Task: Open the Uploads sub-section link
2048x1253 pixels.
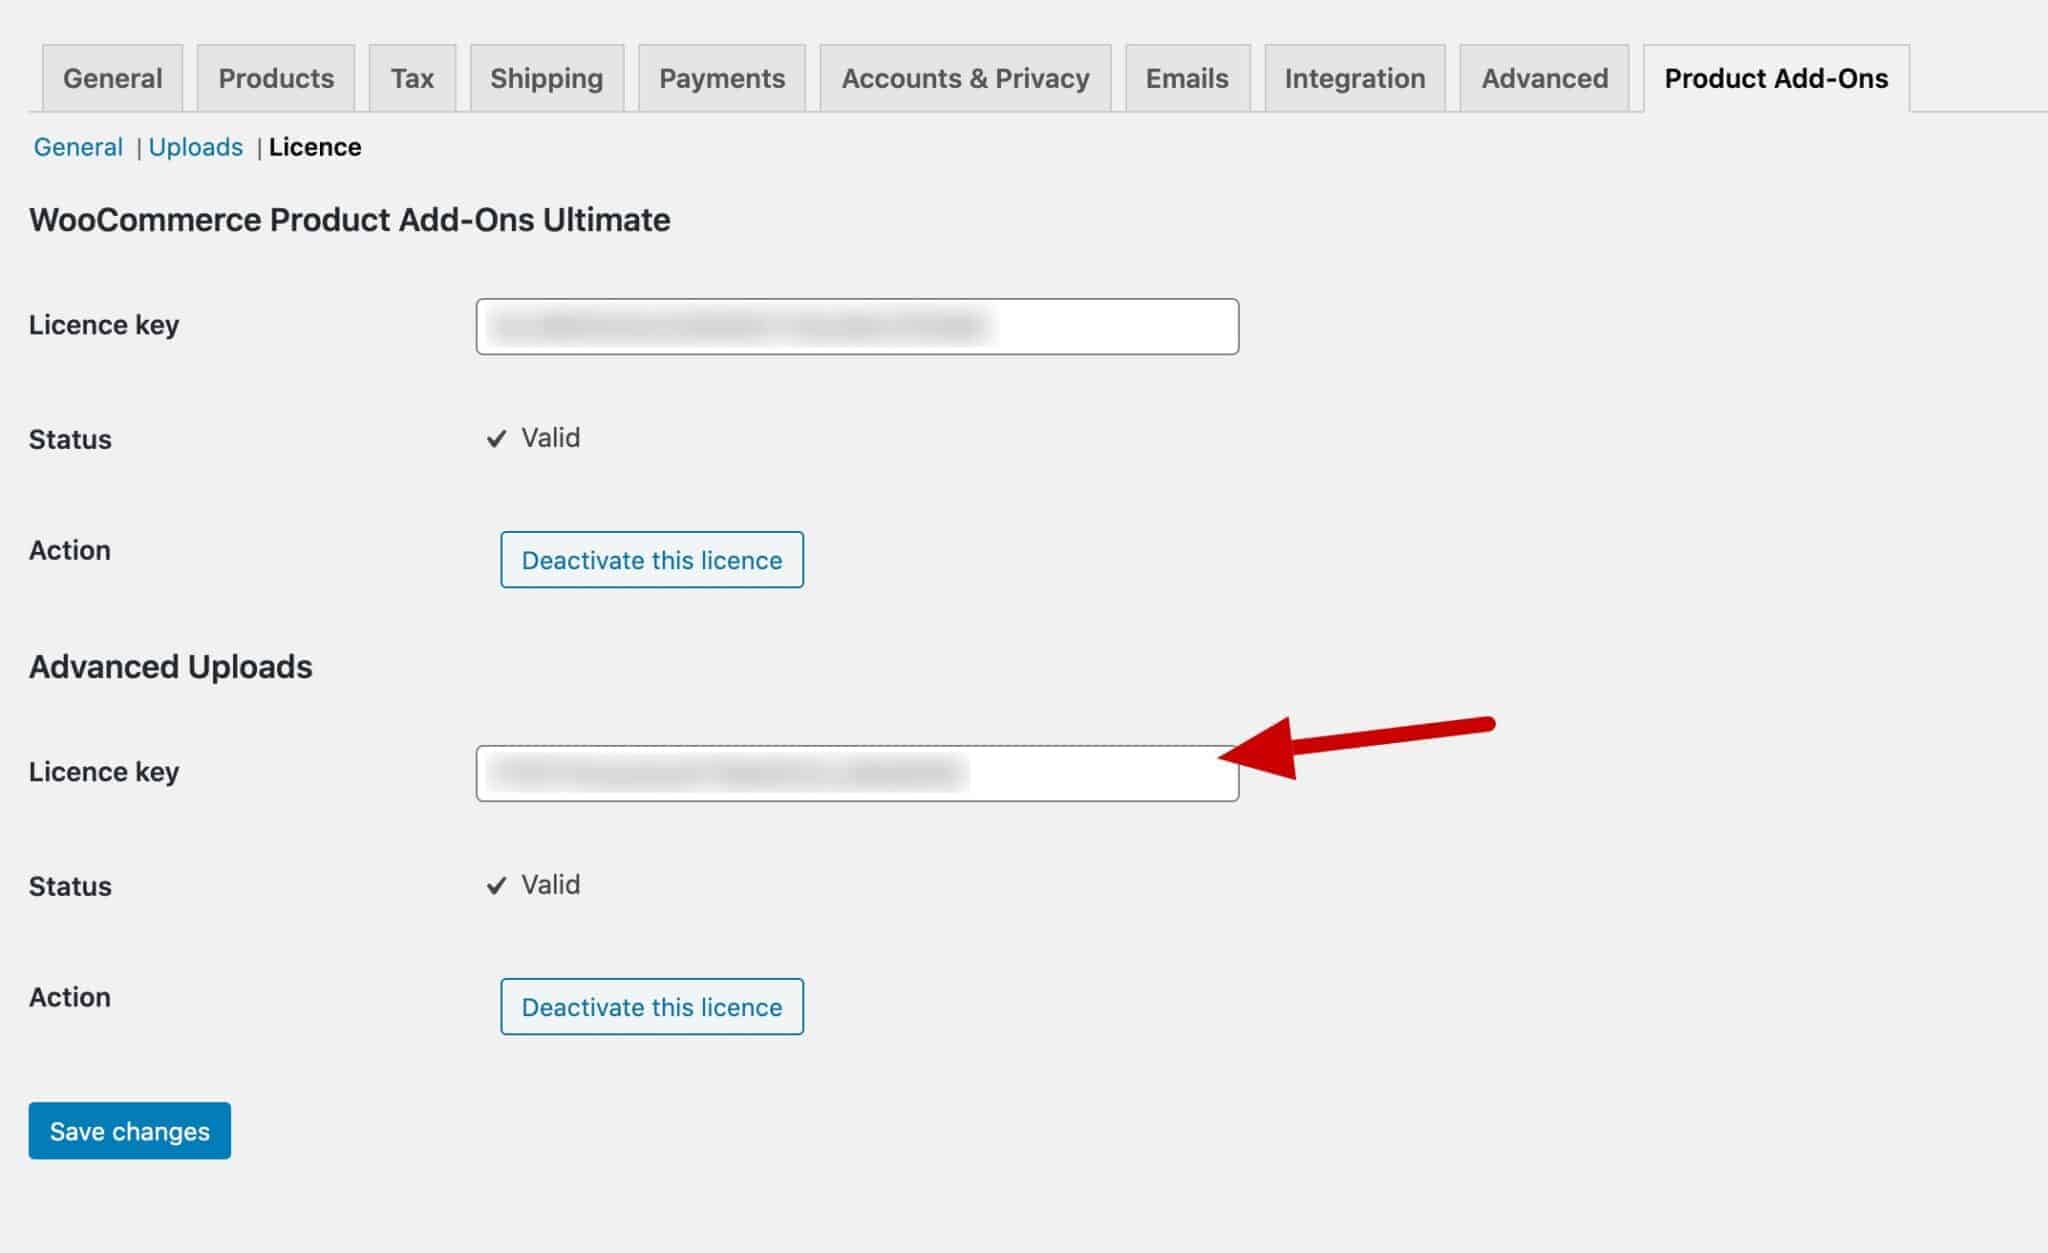Action: 196,146
